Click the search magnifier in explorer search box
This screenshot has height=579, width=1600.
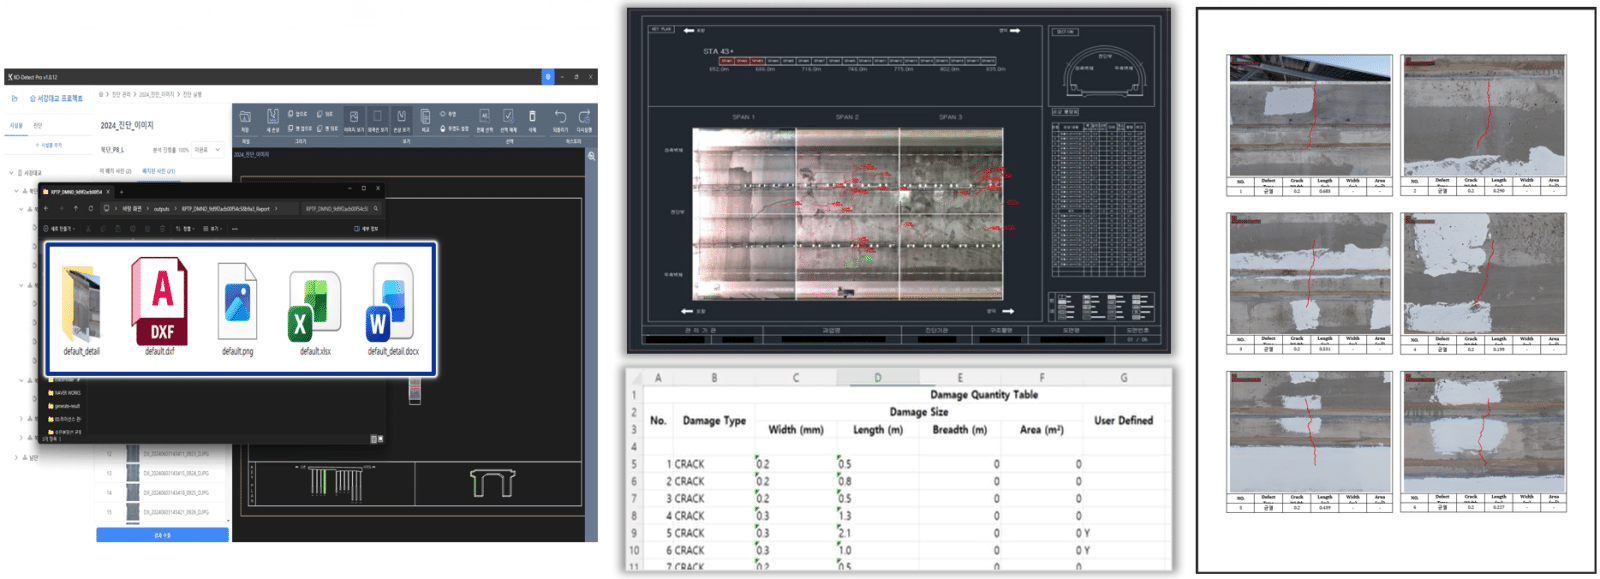click(376, 209)
